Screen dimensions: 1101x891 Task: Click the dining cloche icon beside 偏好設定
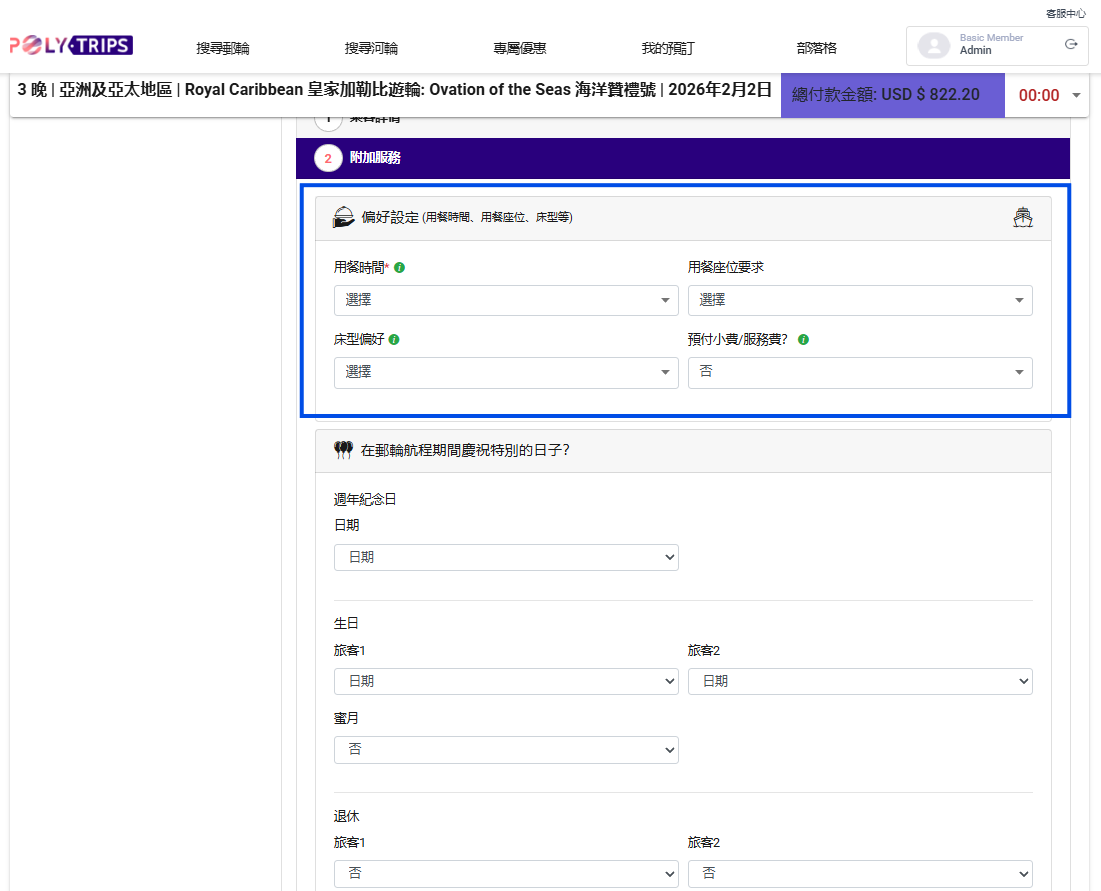pyautogui.click(x=343, y=217)
